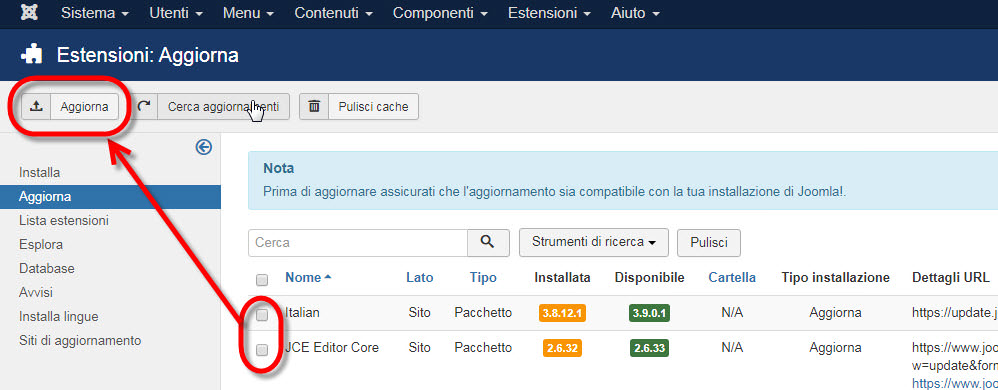Toggle the select-all checkbox in table header
This screenshot has height=390, width=998.
(x=262, y=280)
